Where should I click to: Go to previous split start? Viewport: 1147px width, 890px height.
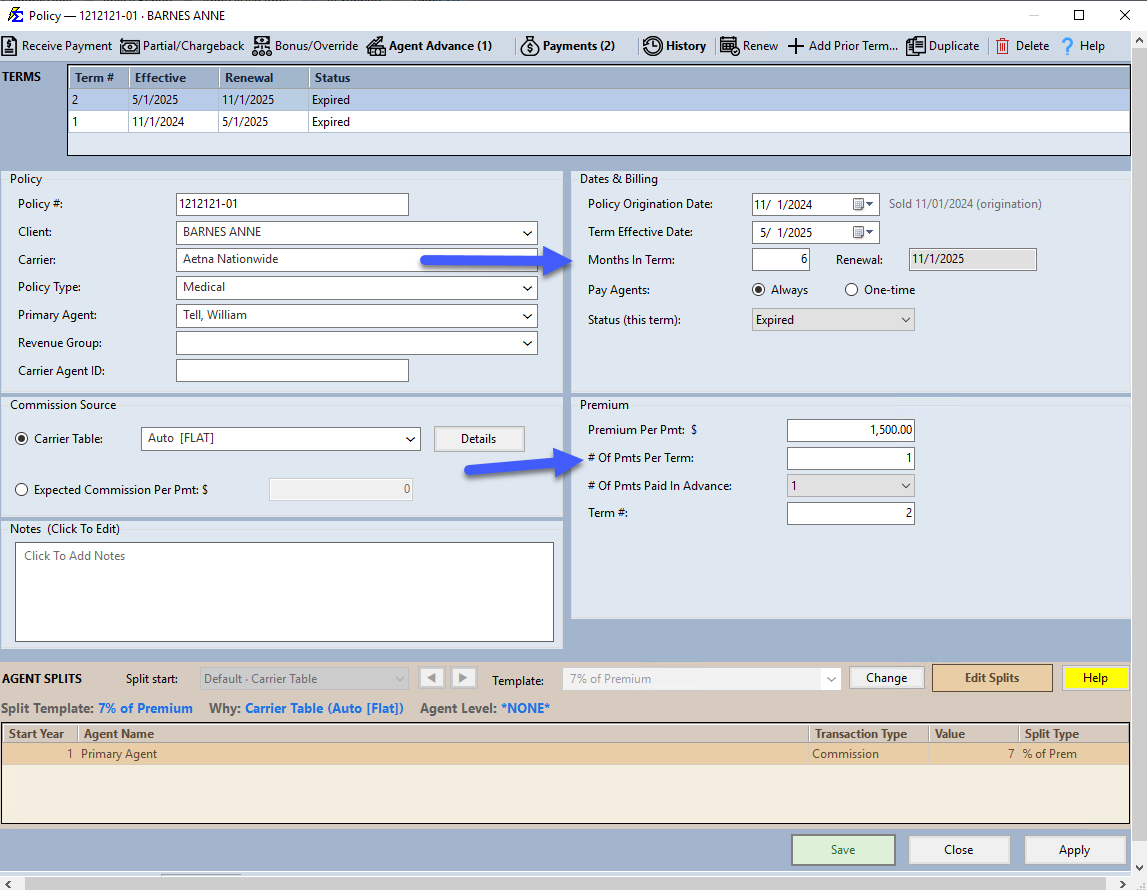click(x=432, y=678)
